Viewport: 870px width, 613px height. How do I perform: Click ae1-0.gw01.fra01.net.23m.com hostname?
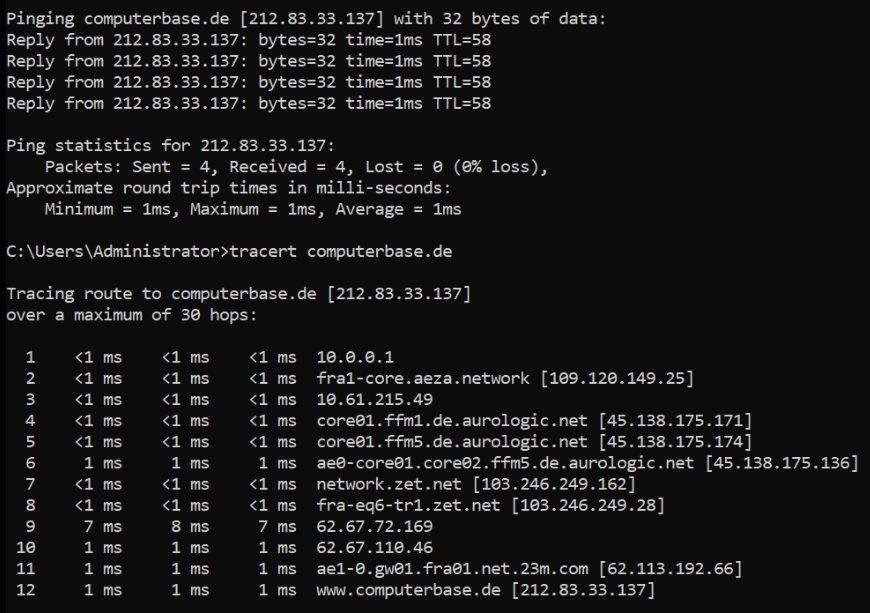tap(452, 569)
